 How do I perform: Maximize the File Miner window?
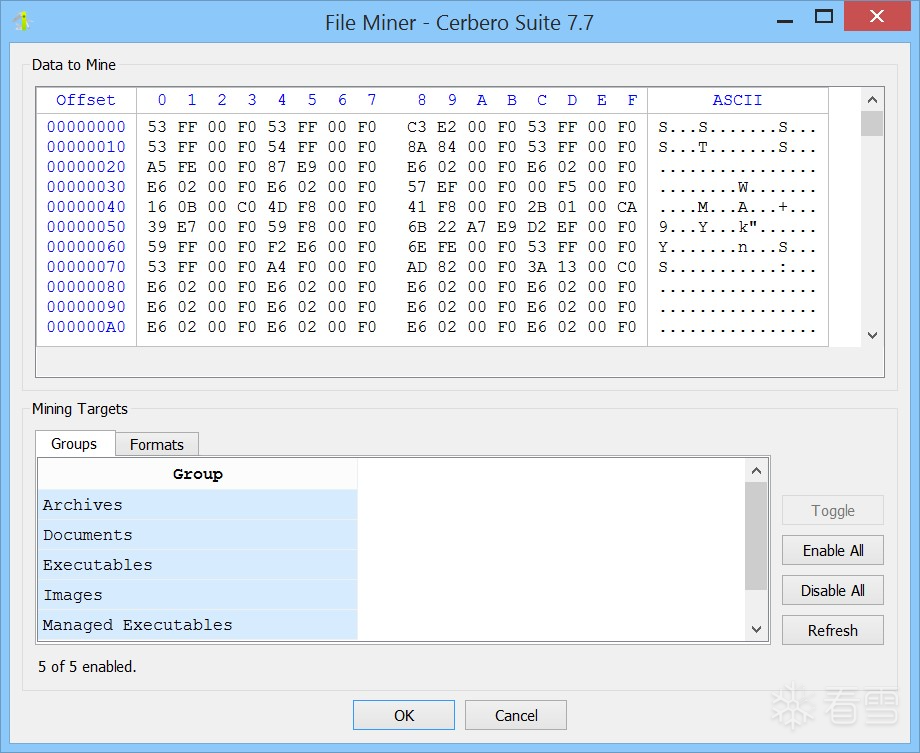tap(824, 17)
